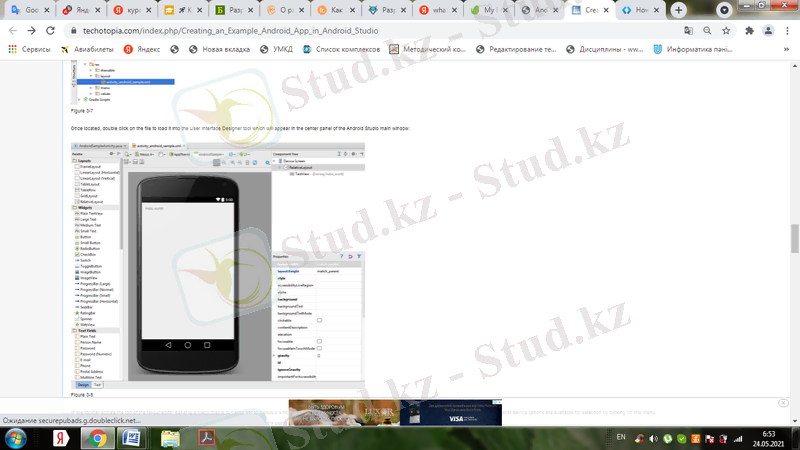The width and height of the screenshot is (800, 450).
Task: Open the unnamed globe bookmark after Яндекс
Action: pos(174,49)
